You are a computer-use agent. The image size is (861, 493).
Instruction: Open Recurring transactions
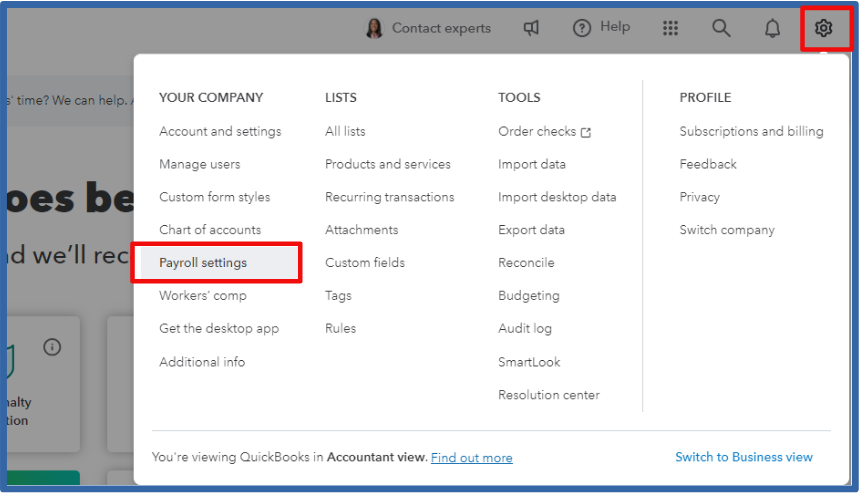[x=389, y=197]
